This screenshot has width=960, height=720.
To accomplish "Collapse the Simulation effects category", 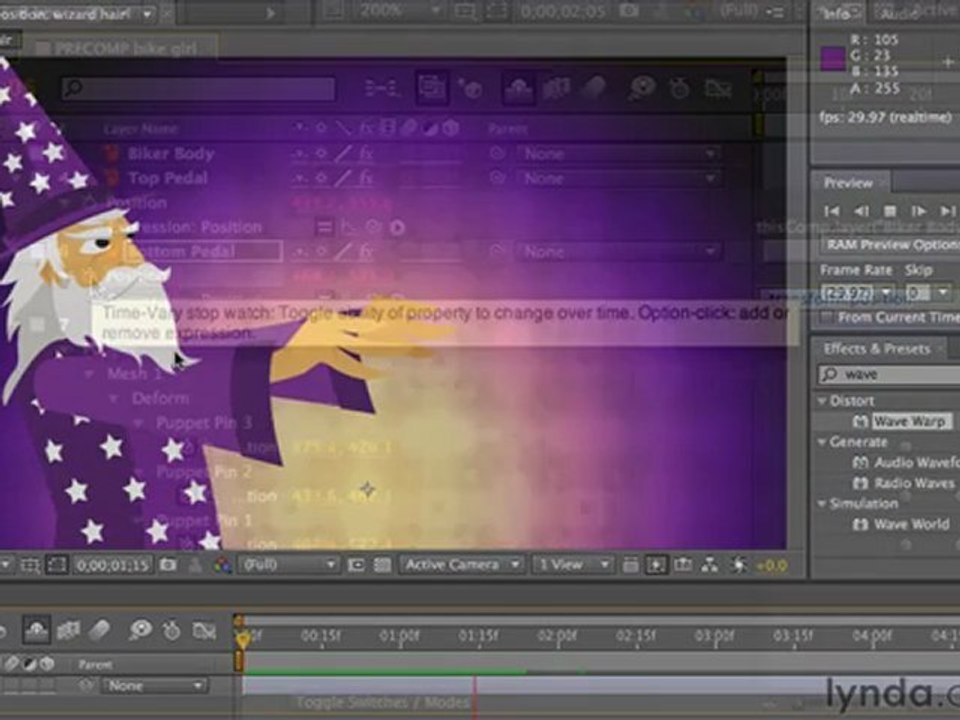I will (x=822, y=503).
